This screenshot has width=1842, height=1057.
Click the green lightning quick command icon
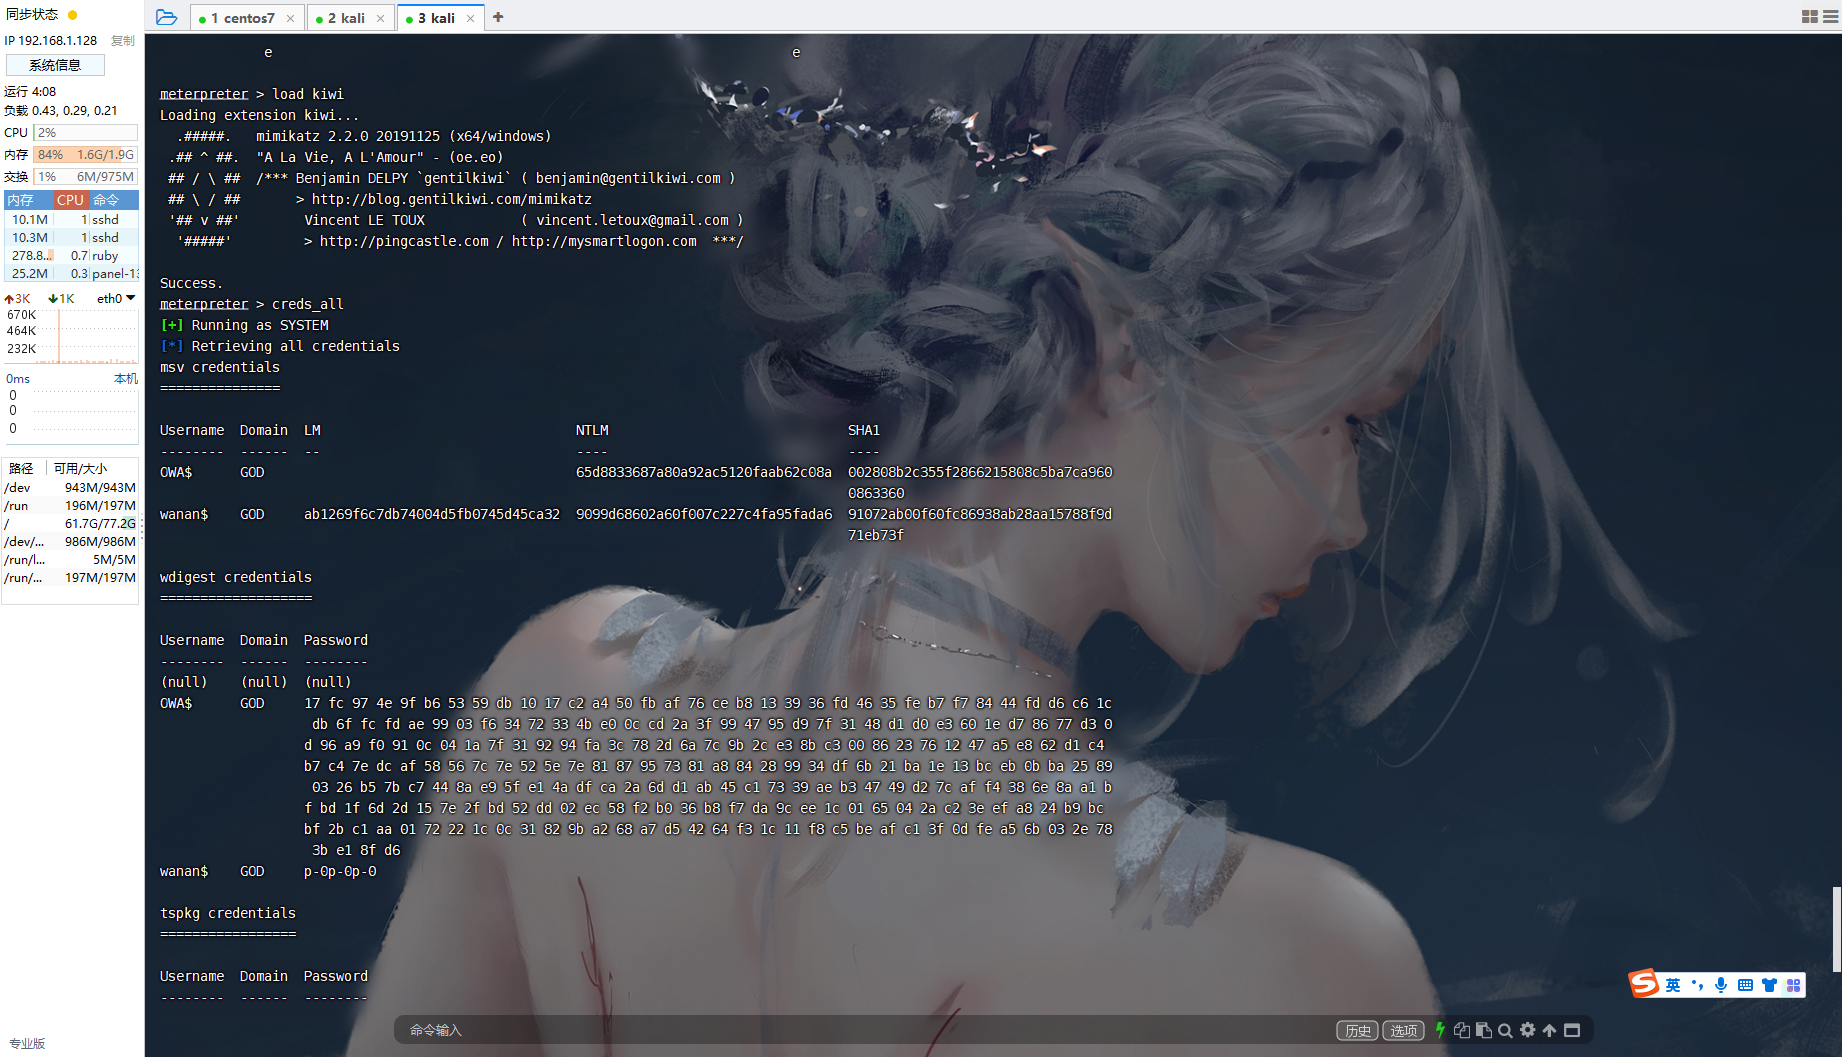(1440, 1030)
